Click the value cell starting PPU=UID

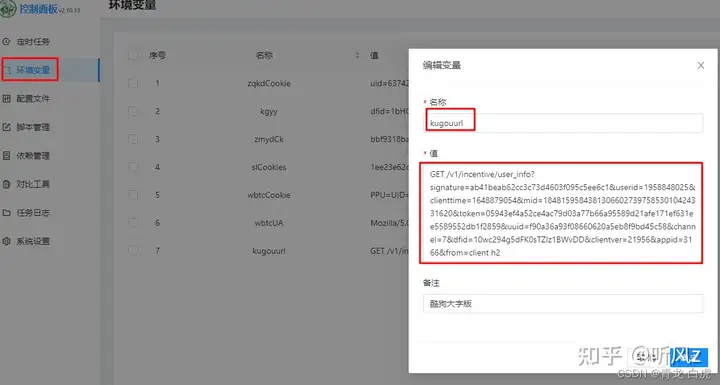point(389,195)
